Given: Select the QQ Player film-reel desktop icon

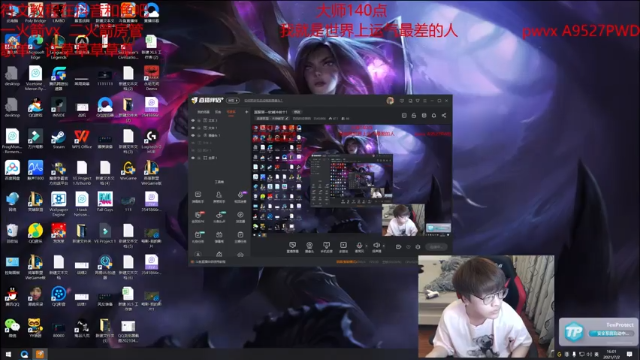Looking at the screenshot, I should (58, 296).
